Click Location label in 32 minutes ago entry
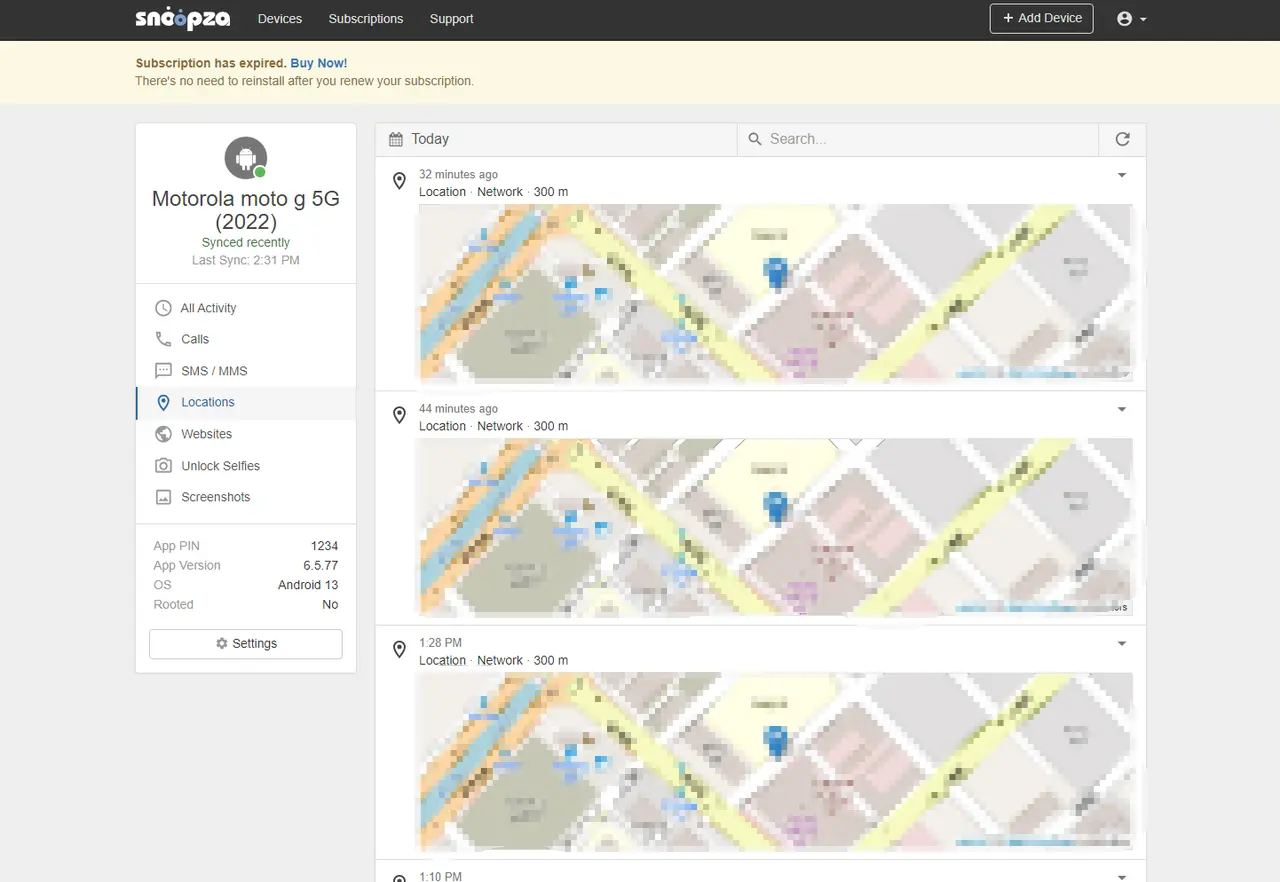Viewport: 1280px width, 882px height. click(443, 192)
